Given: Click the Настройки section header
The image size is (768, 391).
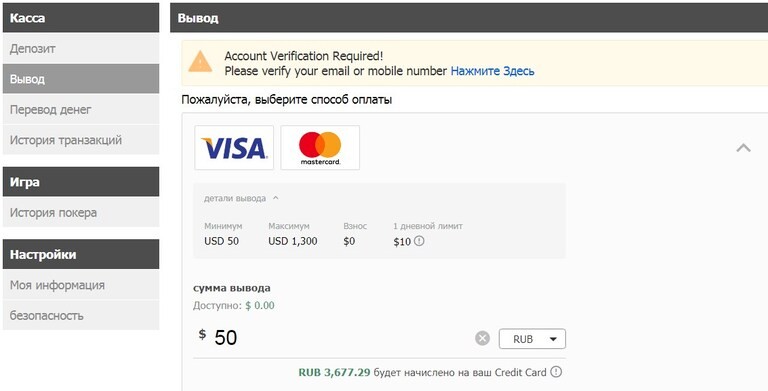Looking at the screenshot, I should (x=81, y=254).
